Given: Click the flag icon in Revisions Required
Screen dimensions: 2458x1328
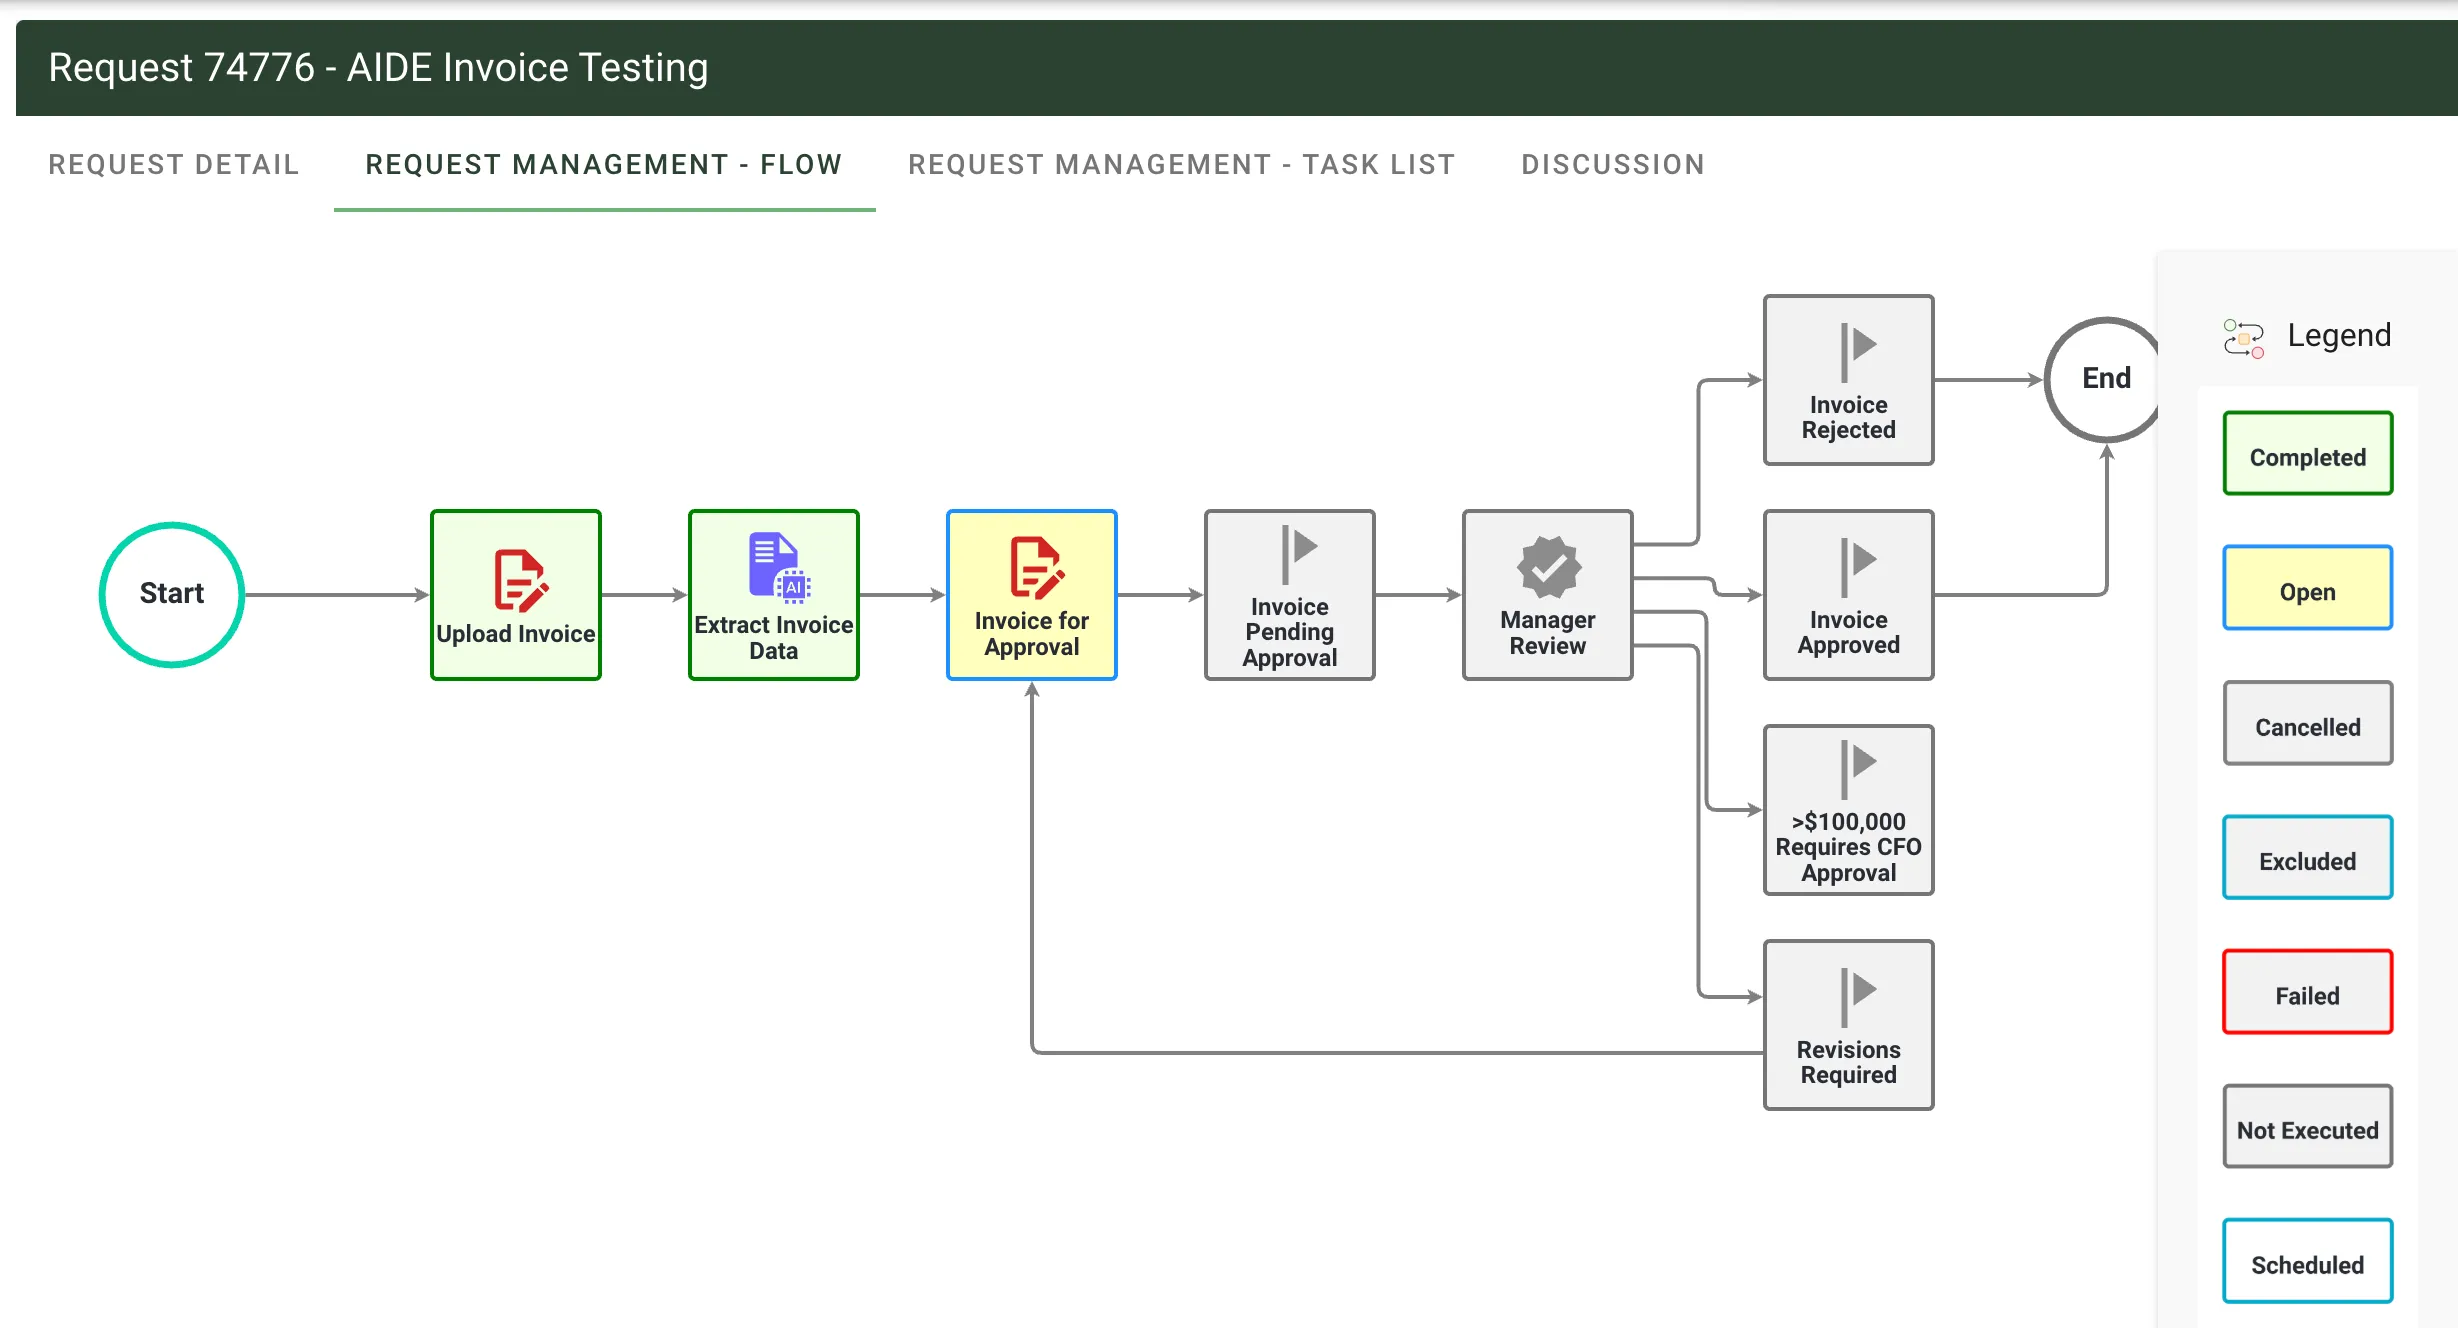Looking at the screenshot, I should coord(1857,997).
